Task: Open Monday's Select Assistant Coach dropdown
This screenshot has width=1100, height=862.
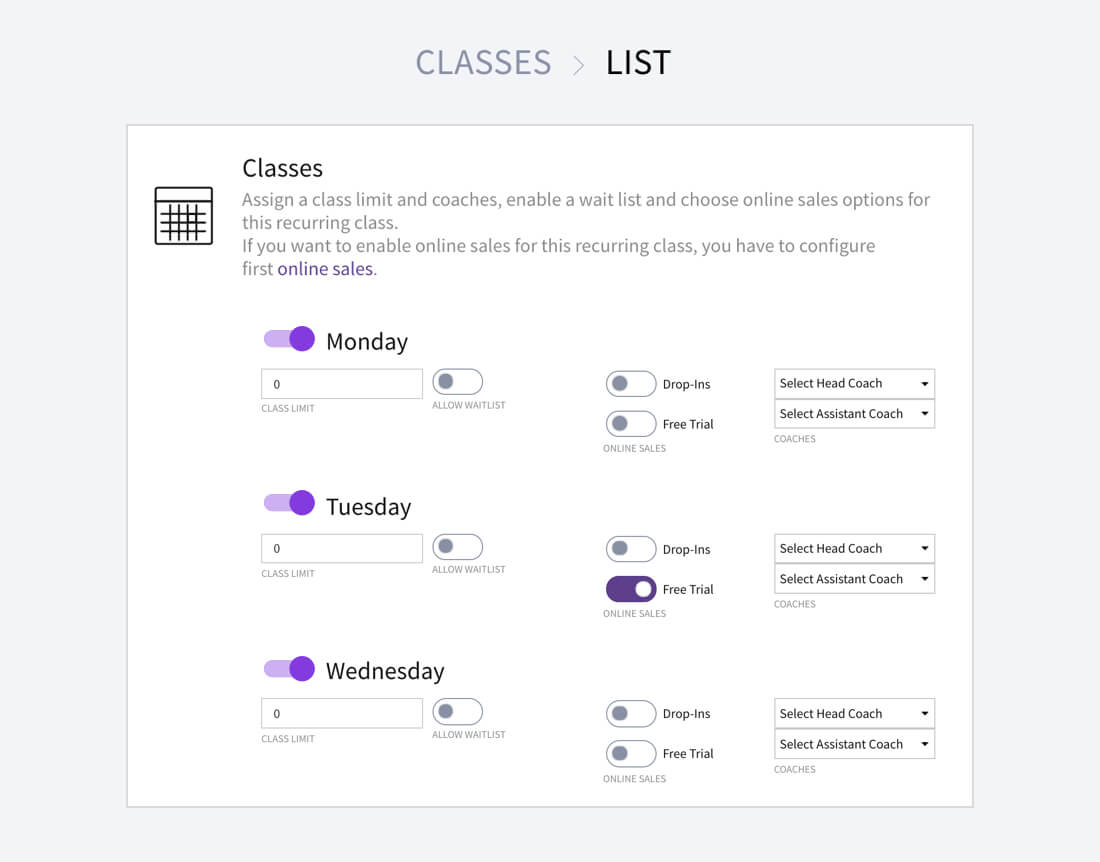Action: [x=854, y=414]
